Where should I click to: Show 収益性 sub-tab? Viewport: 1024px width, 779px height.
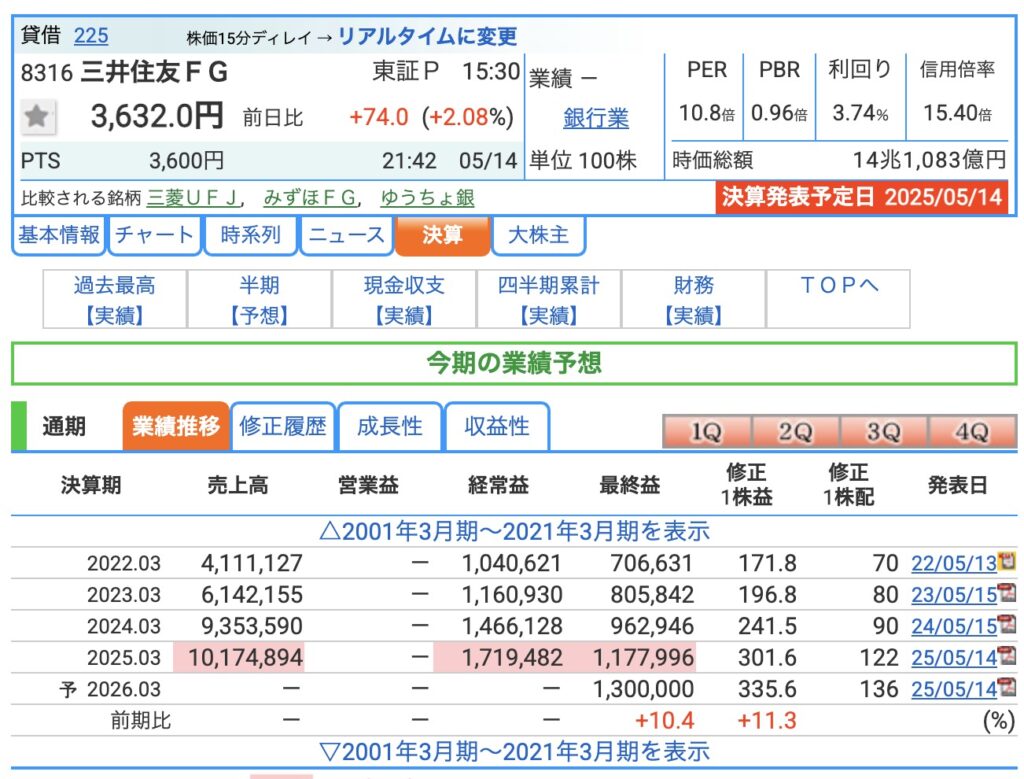point(497,426)
